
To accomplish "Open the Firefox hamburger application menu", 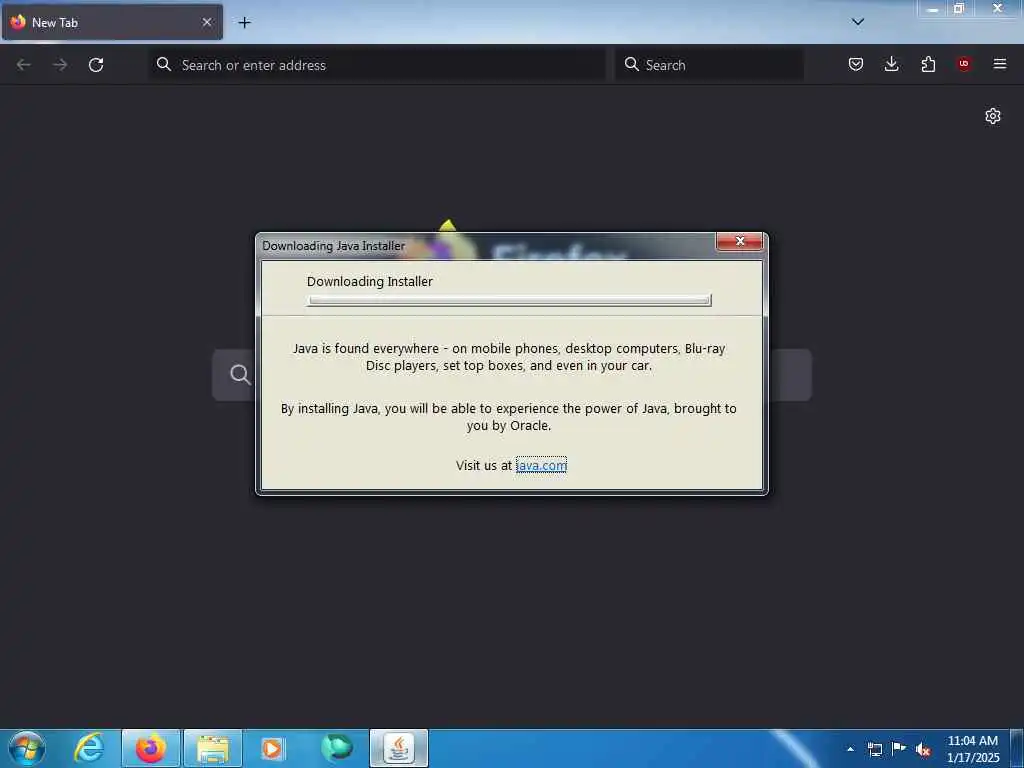I will [1000, 64].
